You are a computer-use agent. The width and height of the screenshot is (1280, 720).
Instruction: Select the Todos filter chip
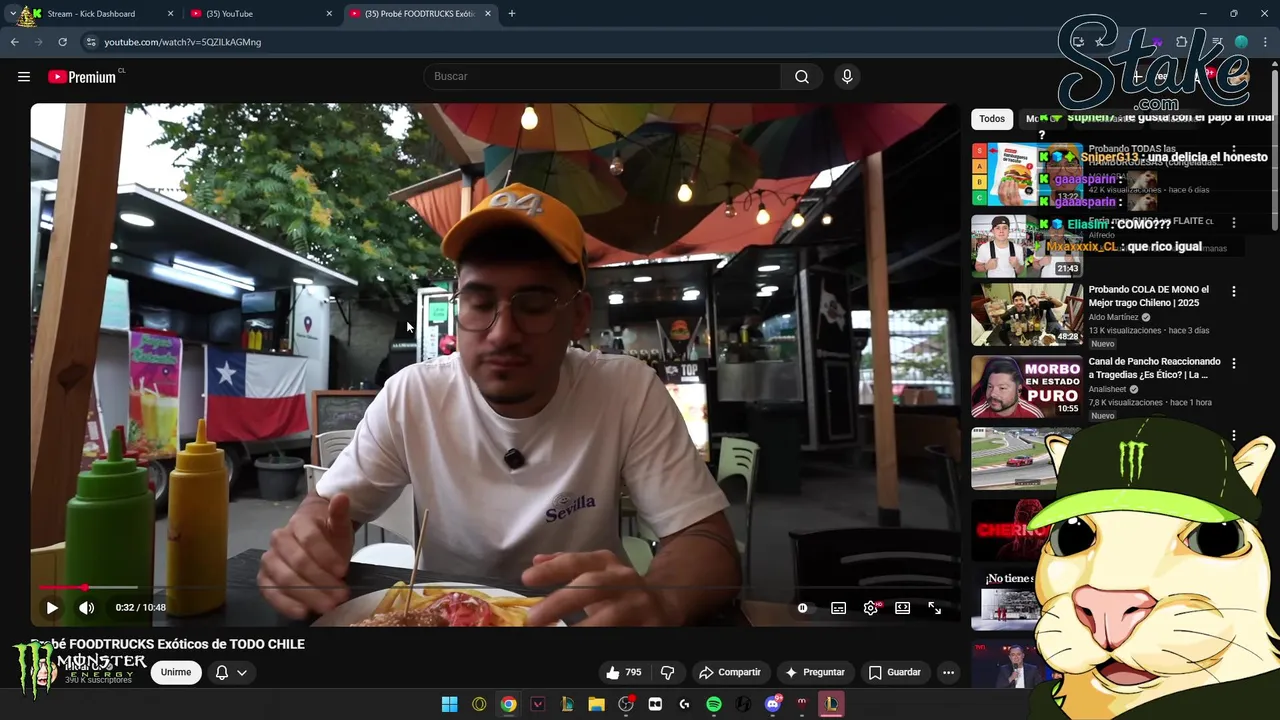992,118
